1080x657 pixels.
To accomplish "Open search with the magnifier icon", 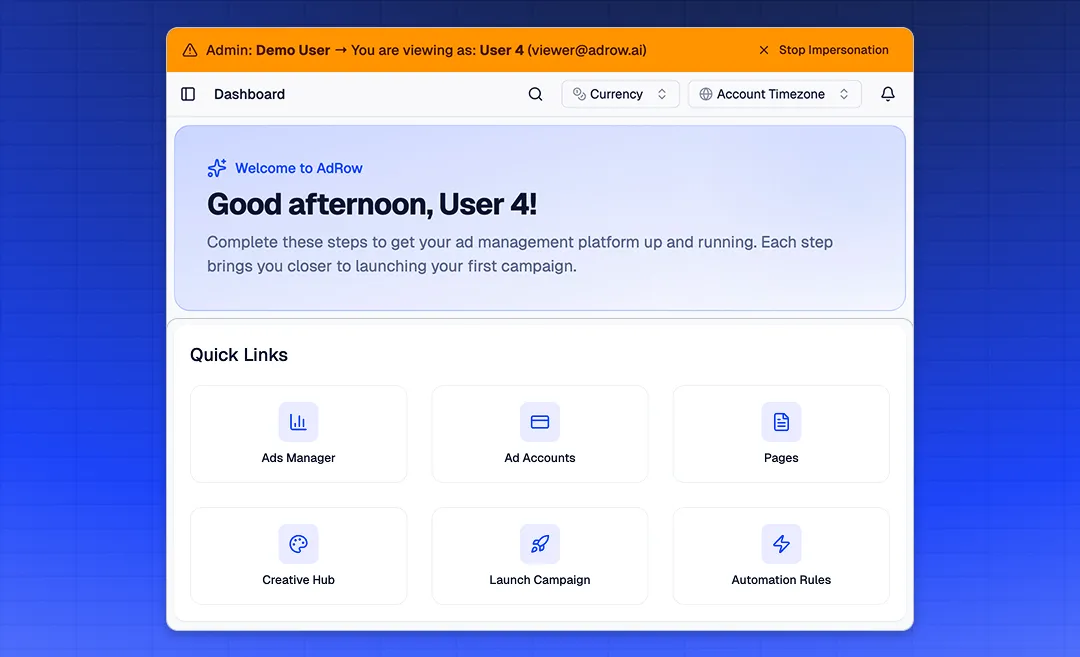I will (x=536, y=94).
